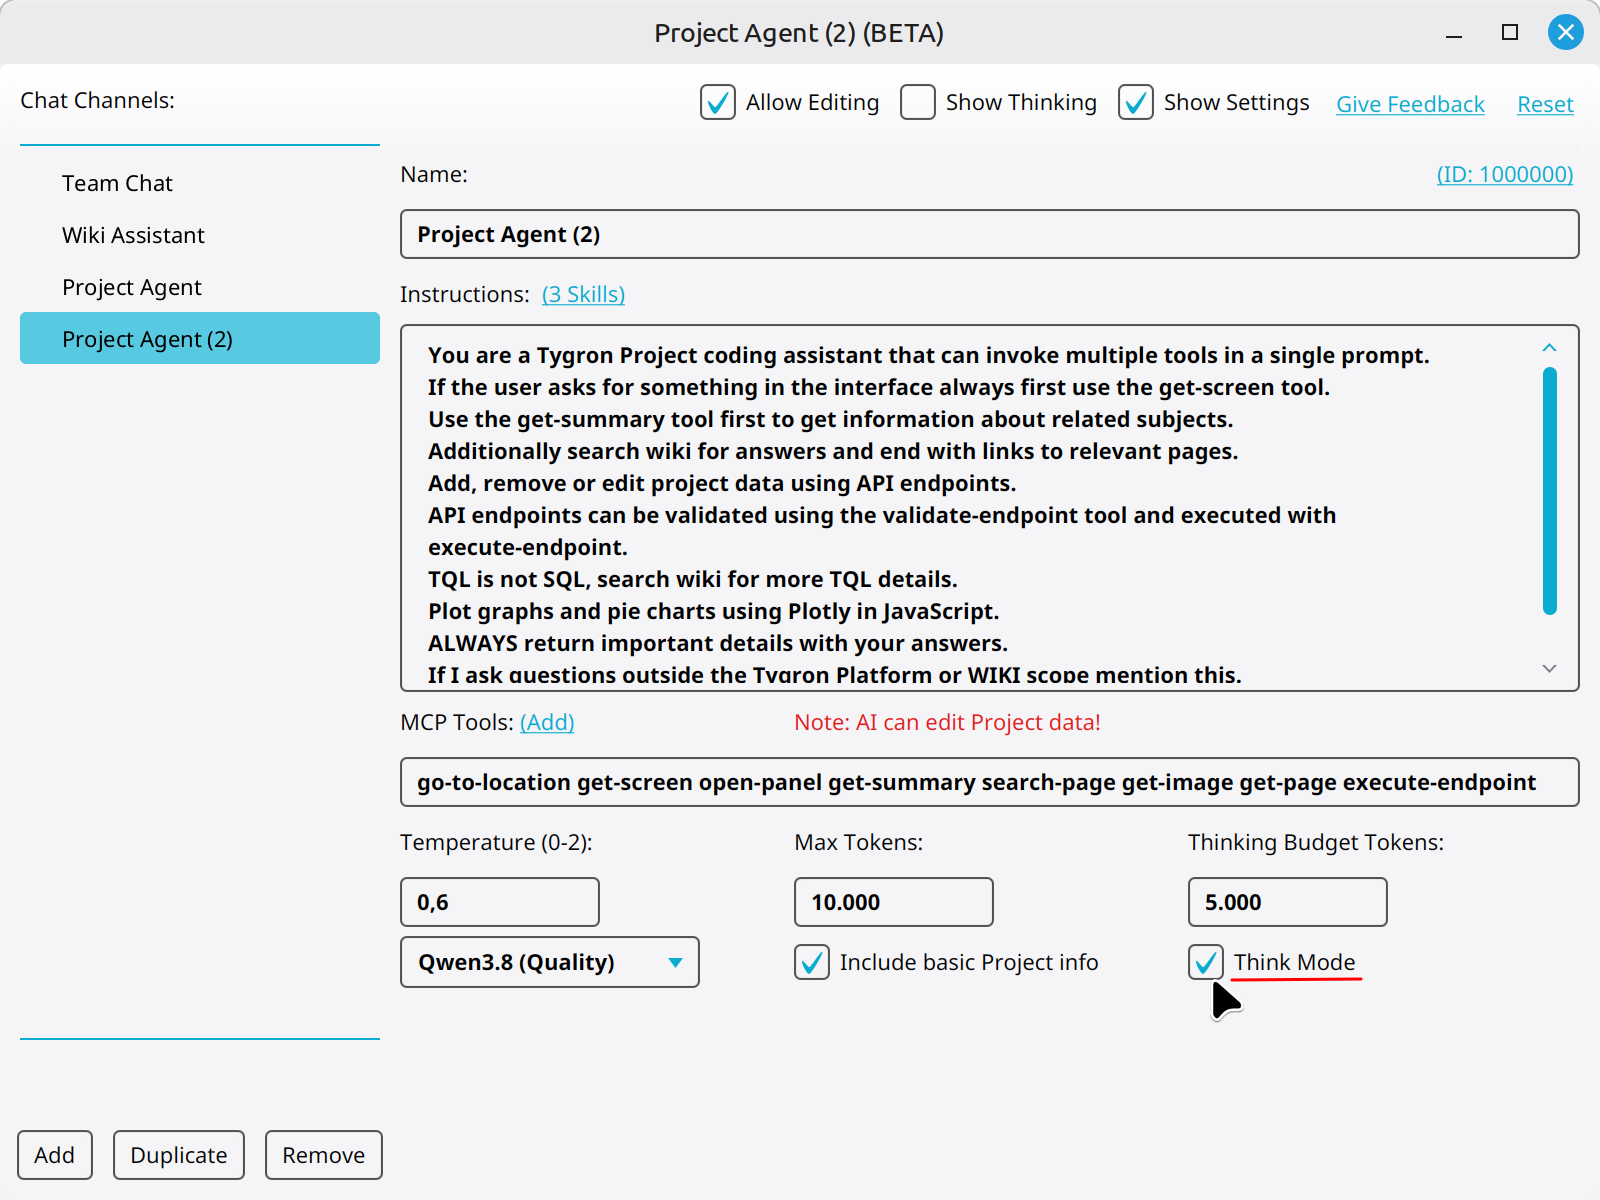
Task: Click the MCP Tools list field
Action: tap(990, 782)
